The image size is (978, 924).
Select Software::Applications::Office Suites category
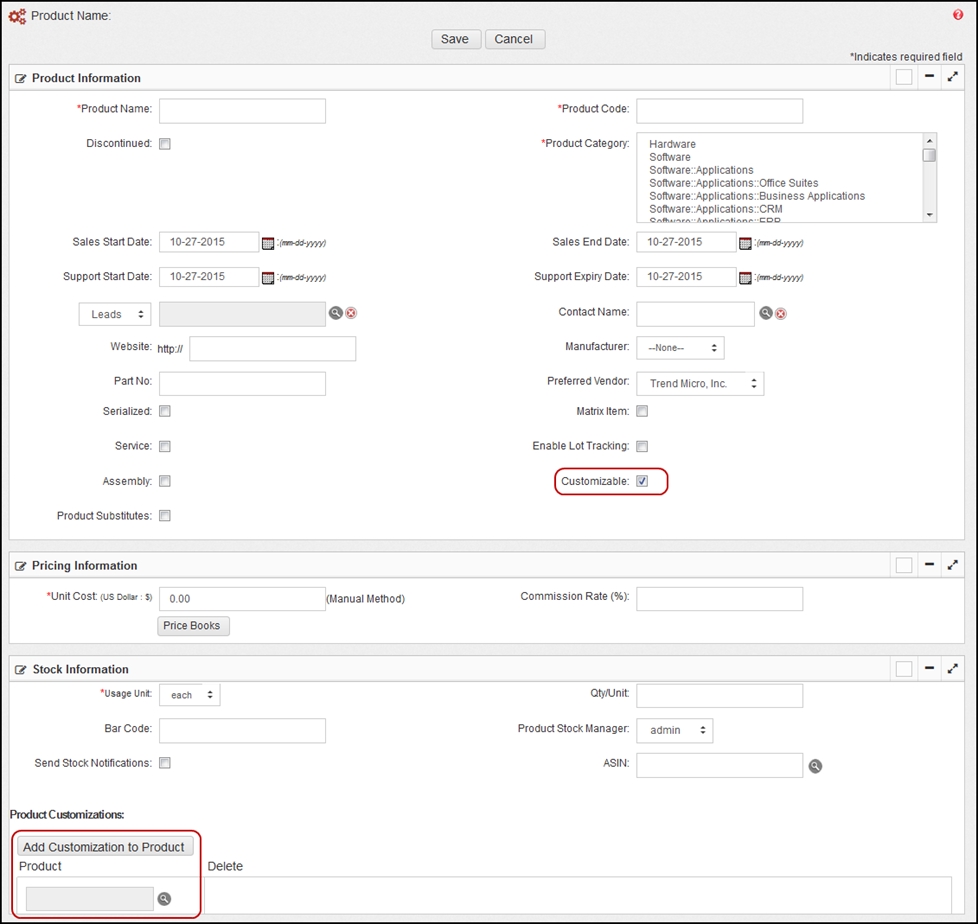pos(734,183)
